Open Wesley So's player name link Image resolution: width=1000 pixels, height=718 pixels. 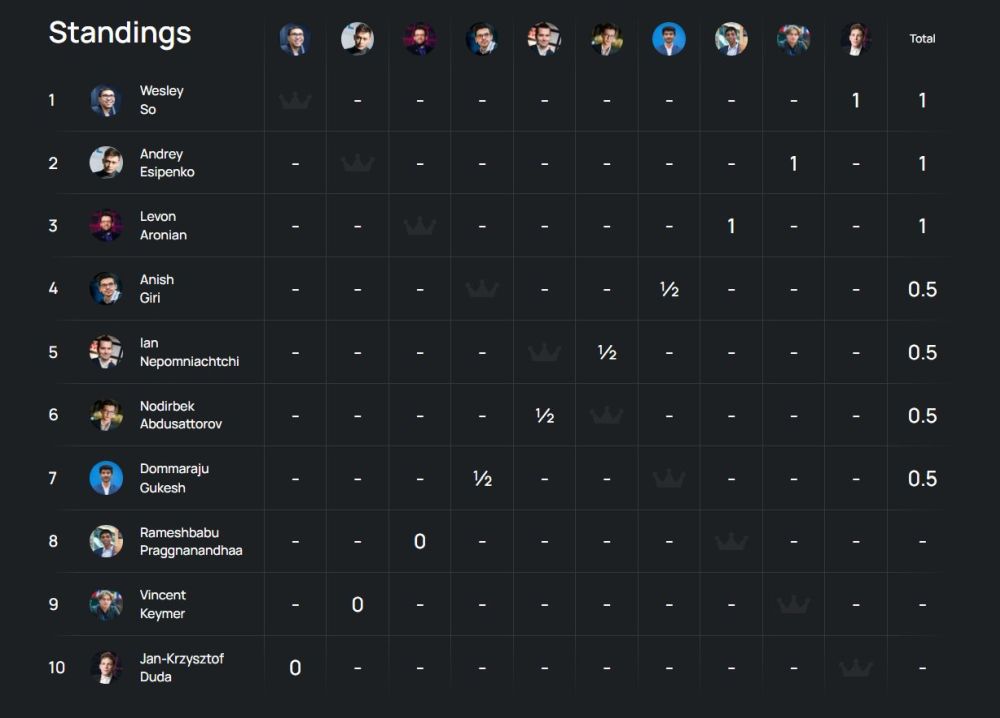pos(161,100)
